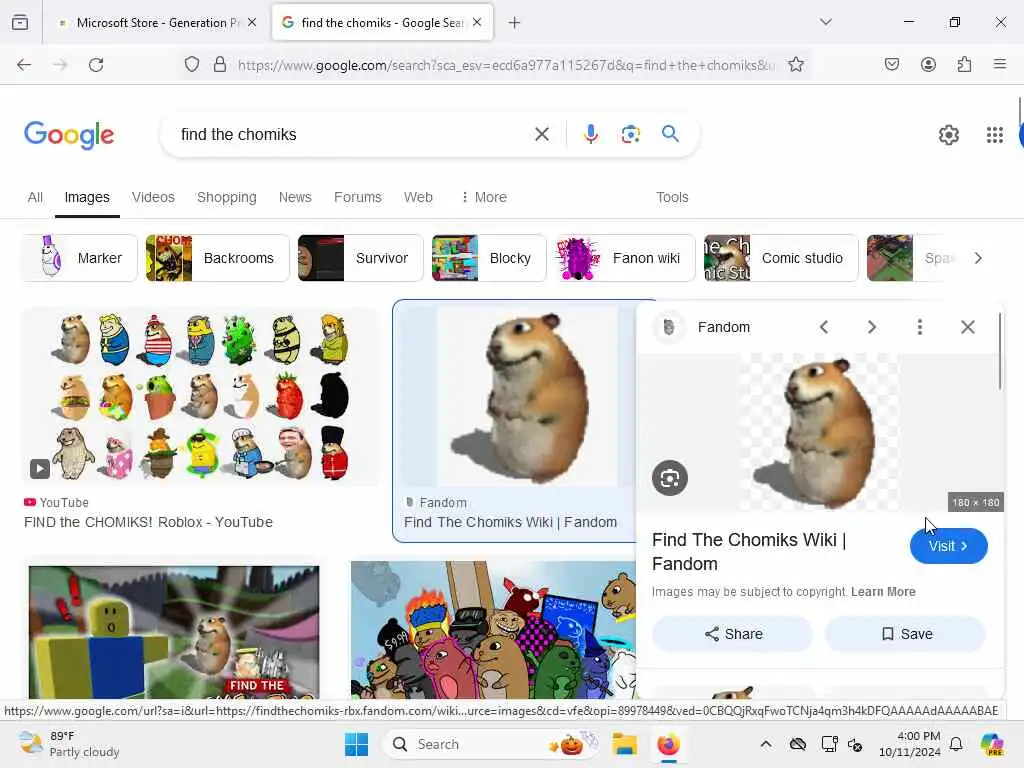
Task: Show next image in preview panel
Action: pyautogui.click(x=872, y=327)
